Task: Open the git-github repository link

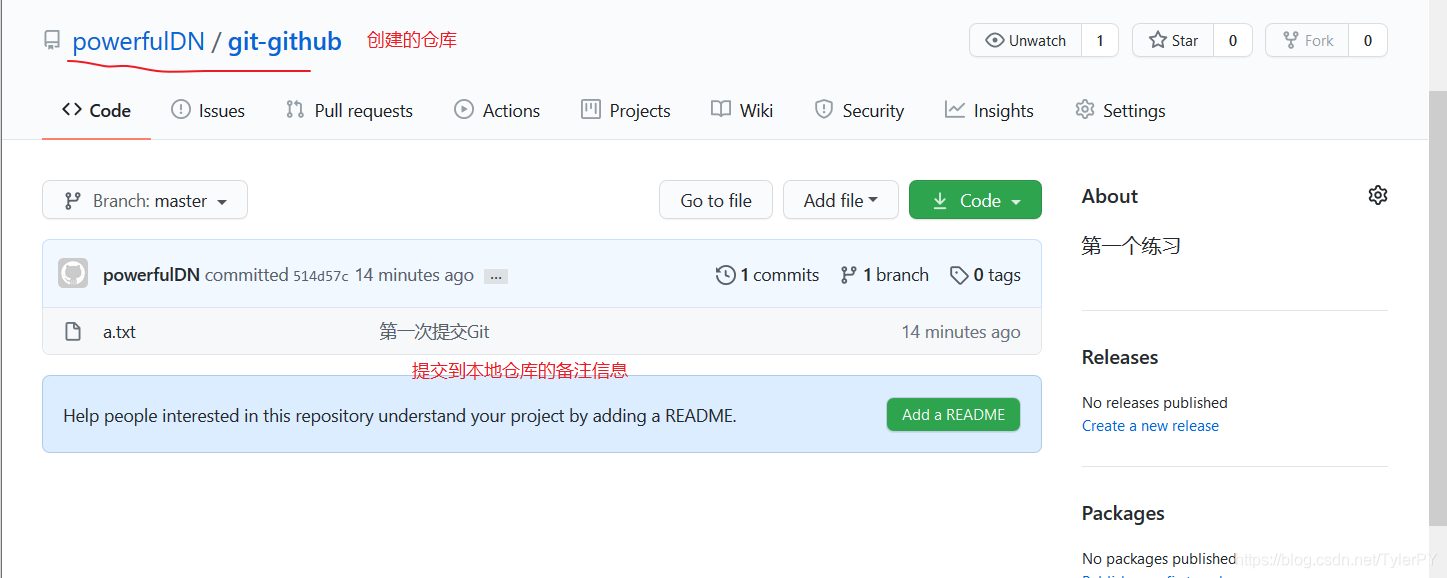Action: [x=285, y=41]
